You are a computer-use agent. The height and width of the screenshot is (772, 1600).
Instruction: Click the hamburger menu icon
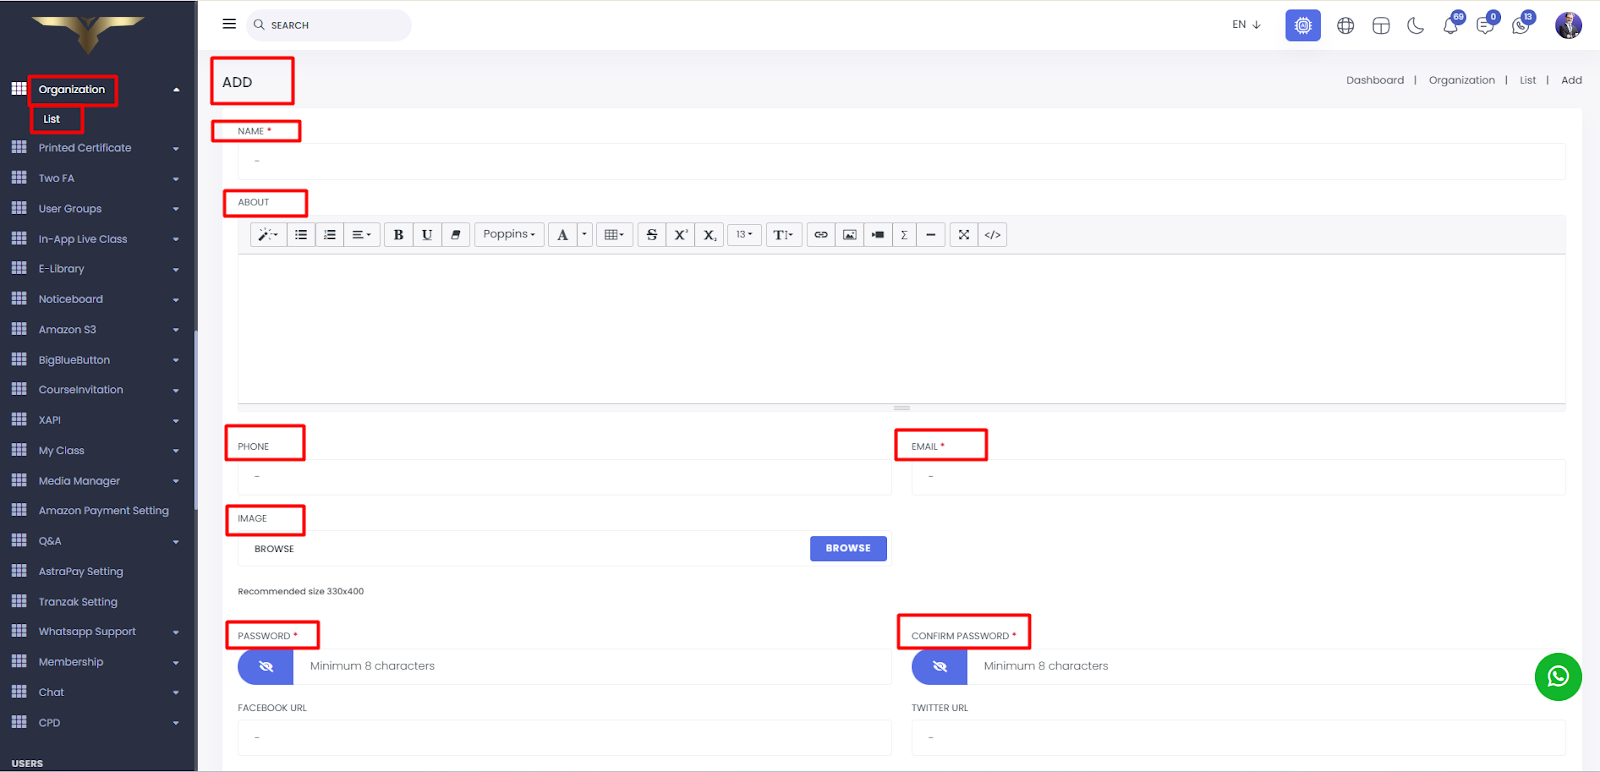[229, 24]
